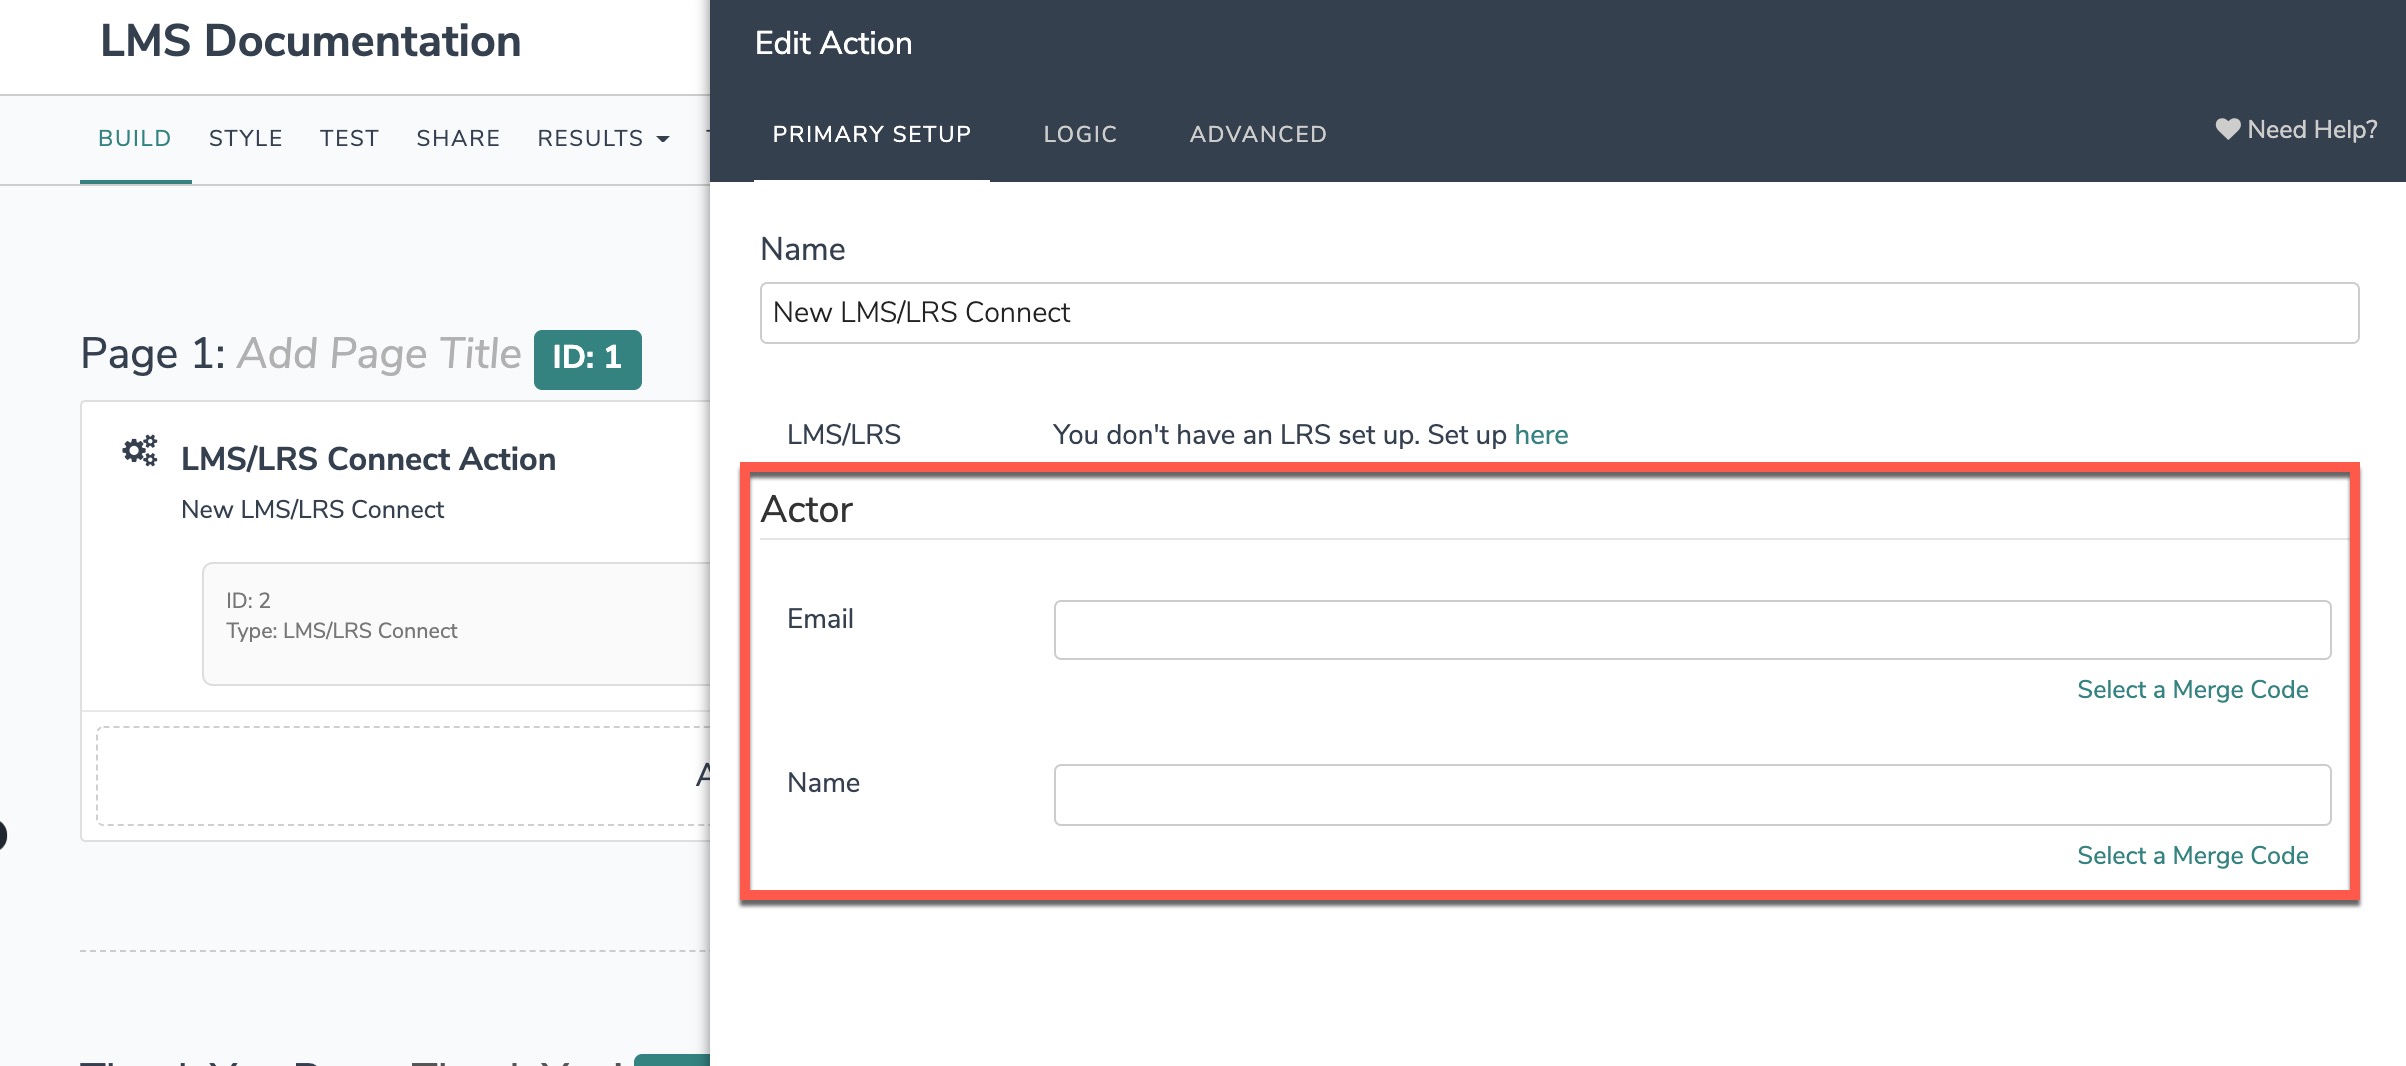Open the Advanced tab
Image resolution: width=2406 pixels, height=1066 pixels.
1258,134
